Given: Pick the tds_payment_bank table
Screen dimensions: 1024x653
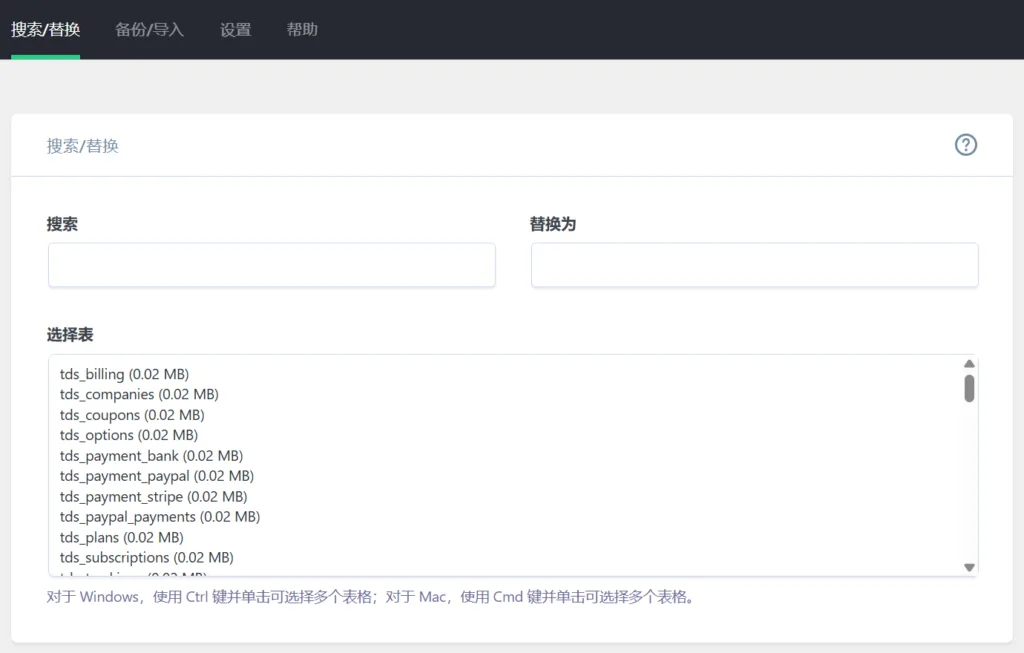Looking at the screenshot, I should click(151, 456).
